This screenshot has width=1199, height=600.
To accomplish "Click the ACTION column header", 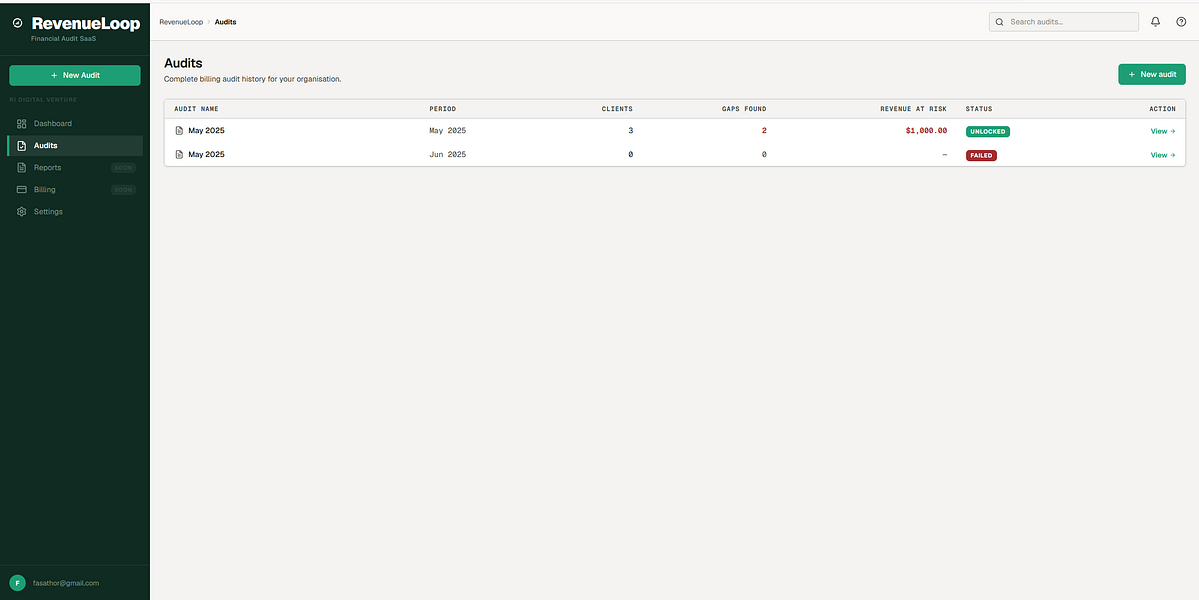I will 1162,109.
